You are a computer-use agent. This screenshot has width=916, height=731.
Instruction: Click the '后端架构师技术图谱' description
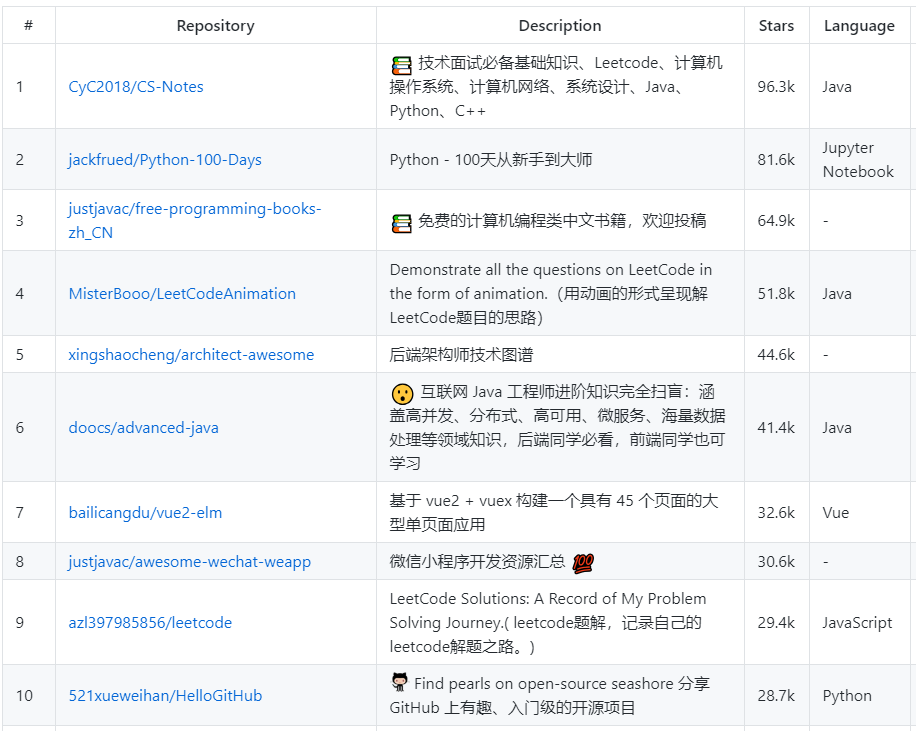click(461, 355)
